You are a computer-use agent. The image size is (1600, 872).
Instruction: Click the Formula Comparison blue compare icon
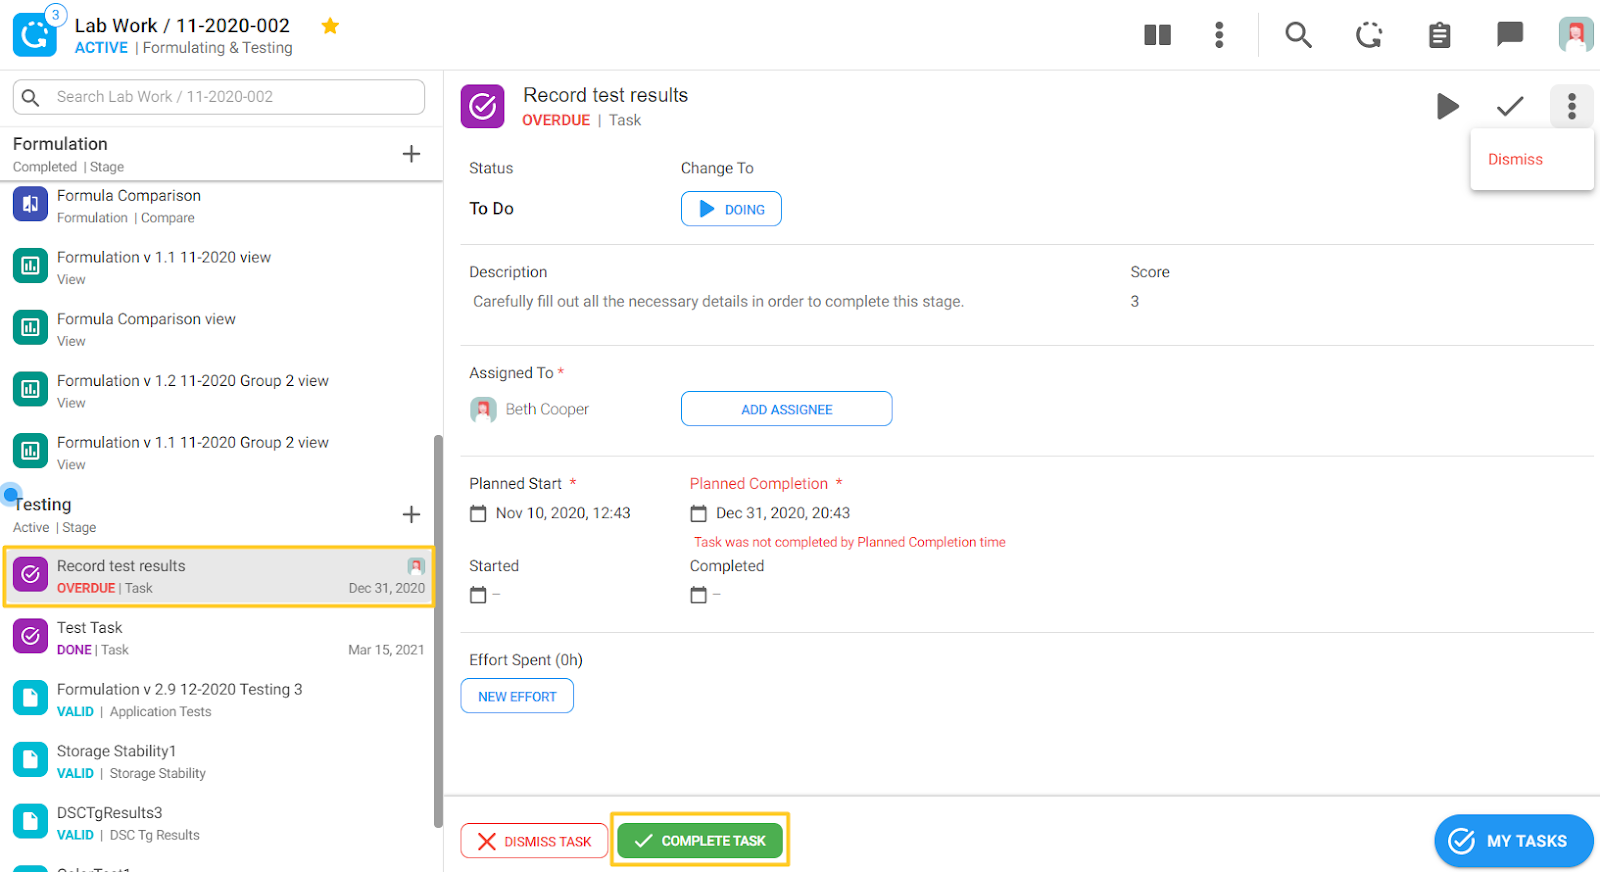(30, 204)
